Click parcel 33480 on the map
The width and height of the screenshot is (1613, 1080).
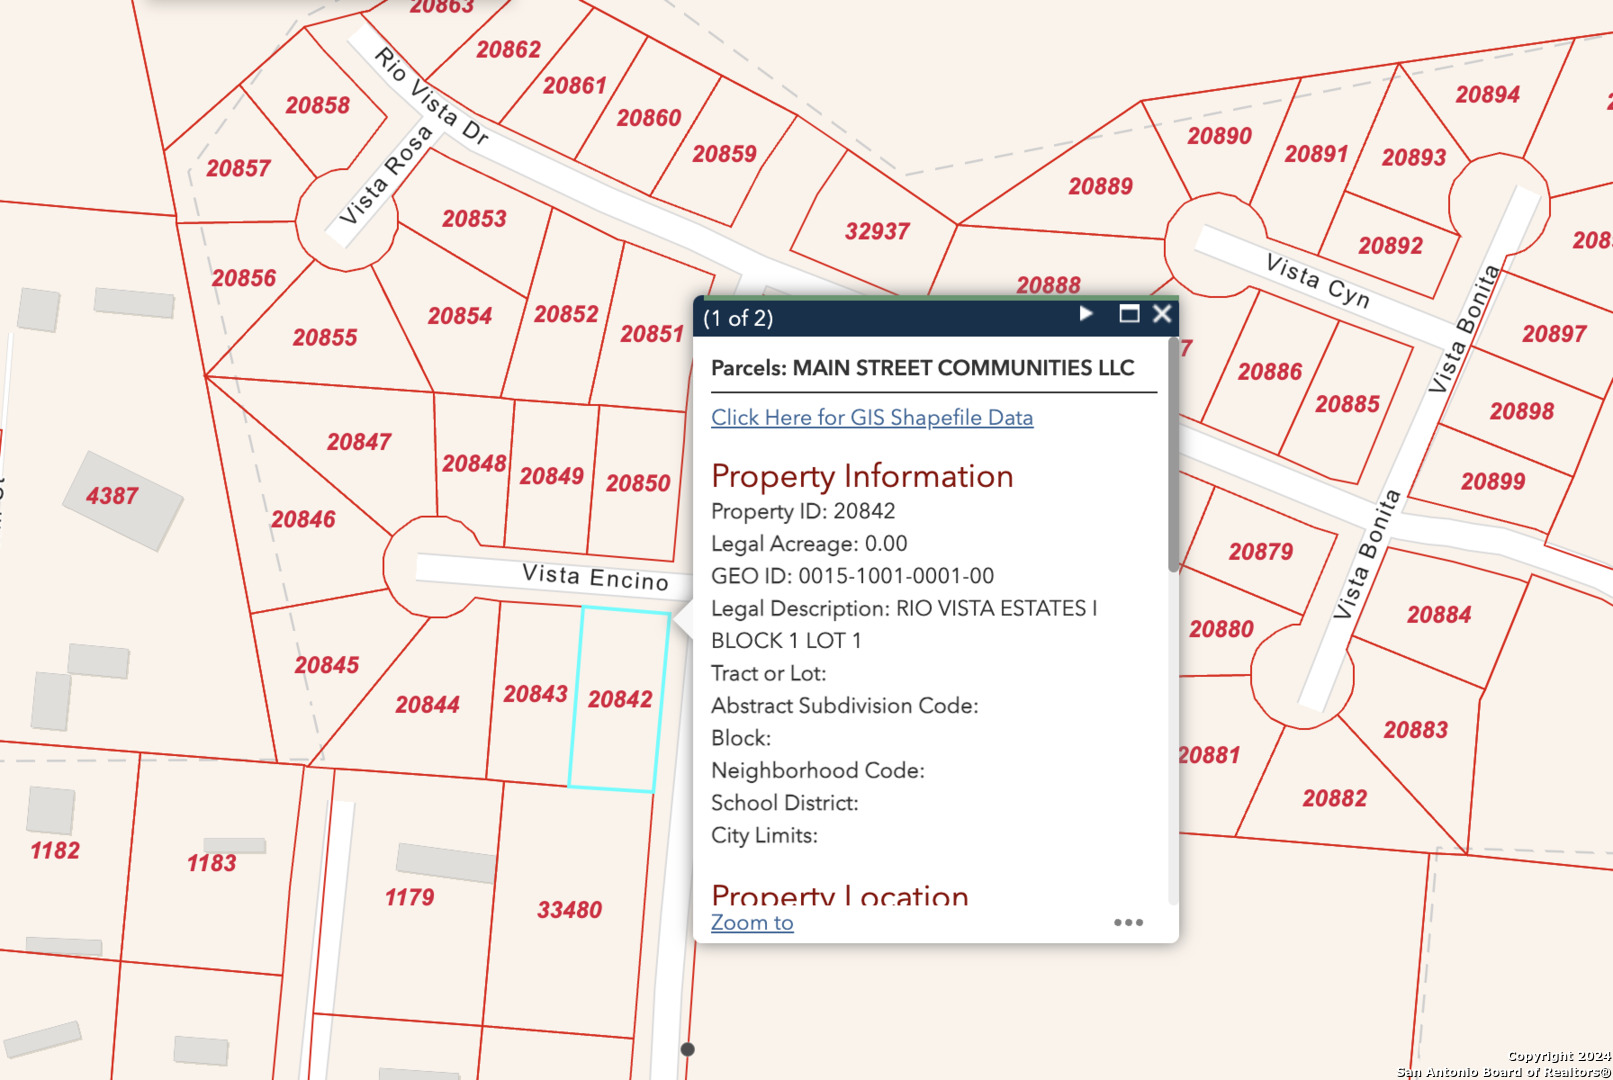tap(569, 910)
